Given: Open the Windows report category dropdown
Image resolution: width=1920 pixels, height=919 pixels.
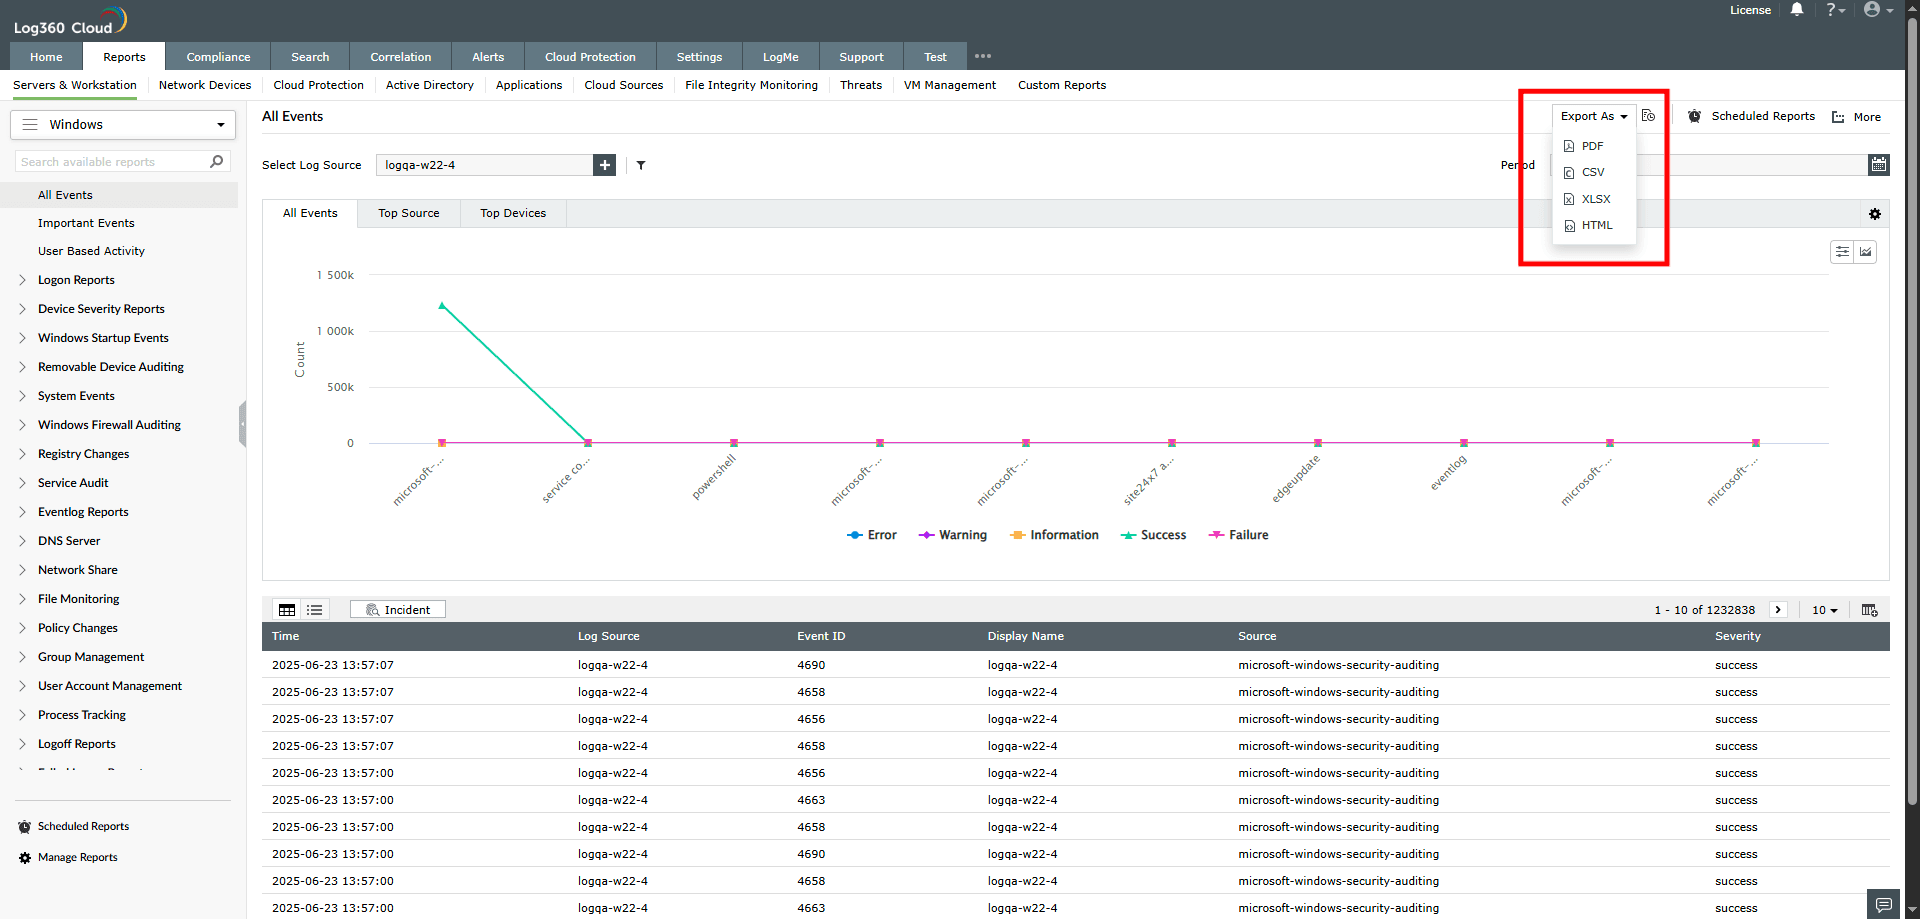Looking at the screenshot, I should click(x=122, y=124).
